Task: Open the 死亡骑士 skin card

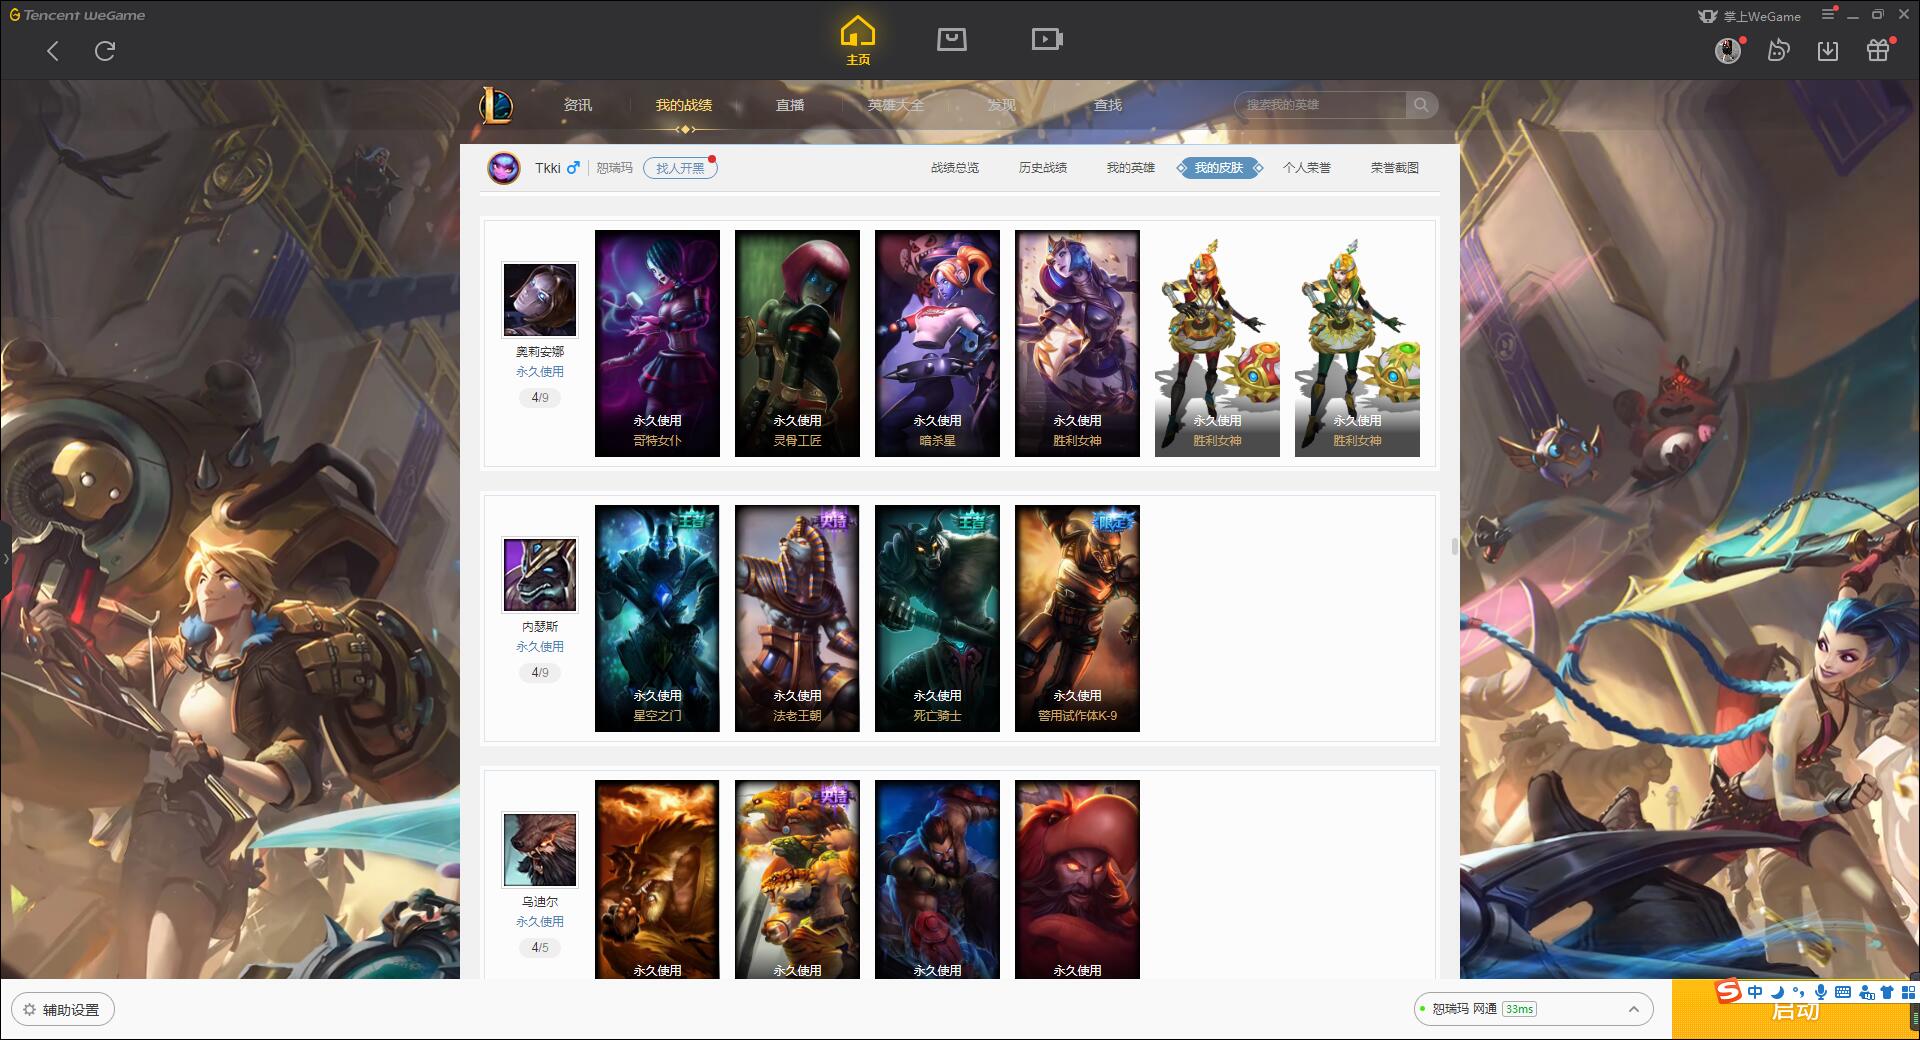Action: (x=937, y=618)
